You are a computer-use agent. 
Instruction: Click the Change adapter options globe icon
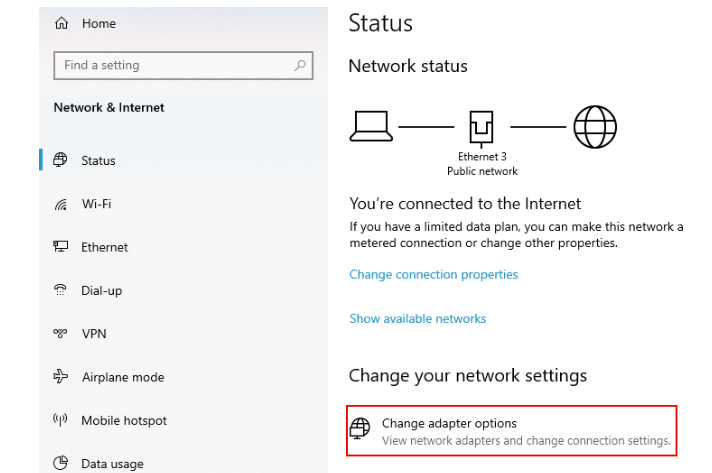pos(360,429)
